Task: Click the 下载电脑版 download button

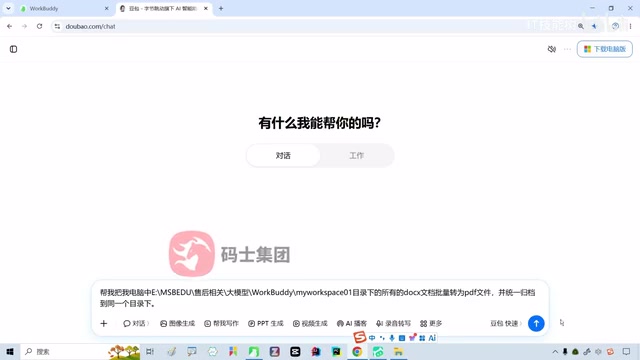Action: point(604,49)
